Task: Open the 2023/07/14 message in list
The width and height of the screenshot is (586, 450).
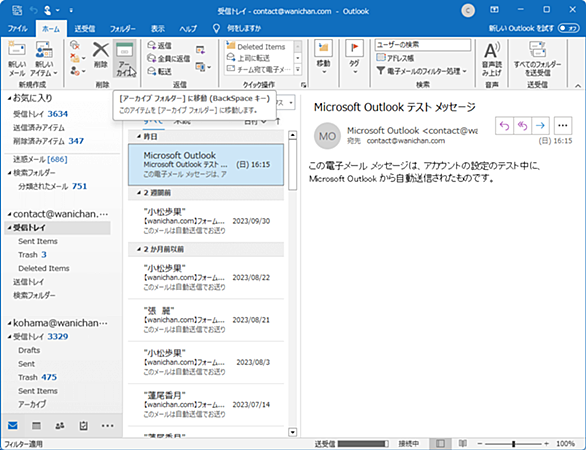Action: pos(206,405)
